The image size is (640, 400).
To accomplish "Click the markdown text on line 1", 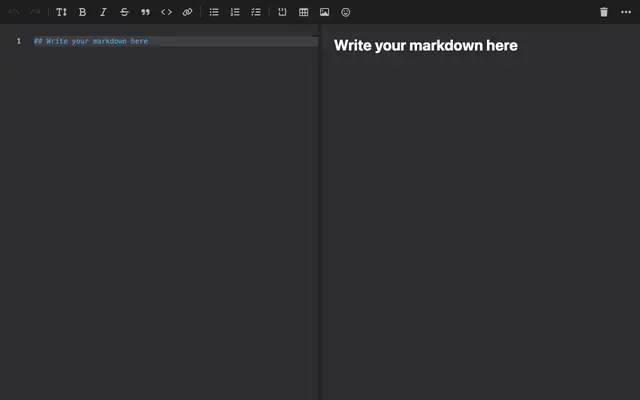I will (91, 41).
